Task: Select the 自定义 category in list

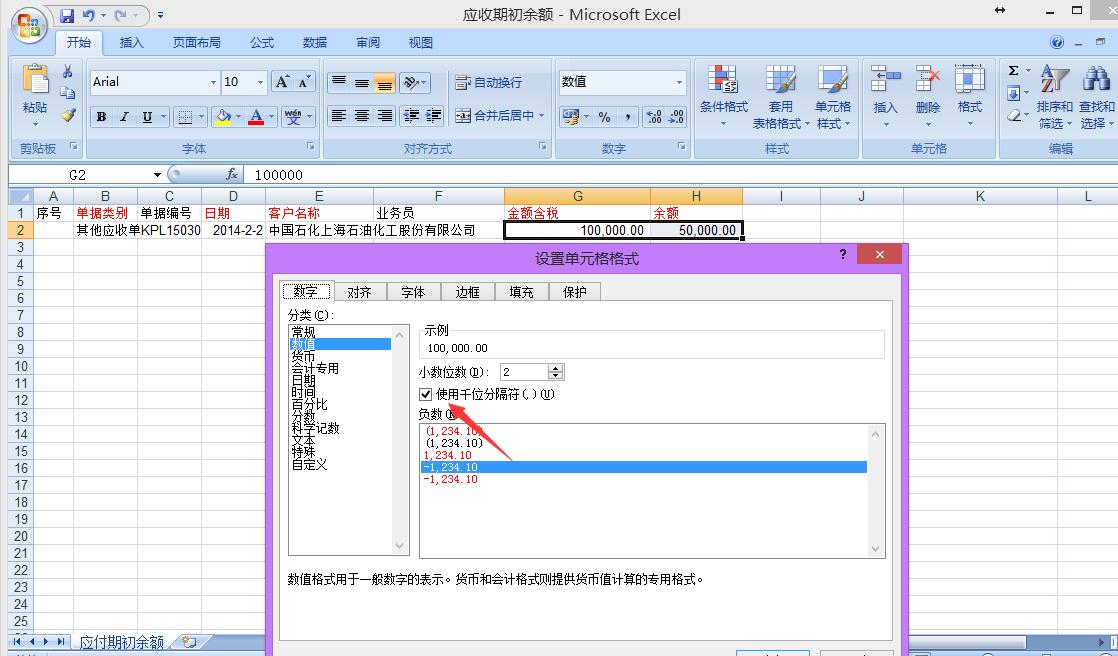Action: pyautogui.click(x=309, y=464)
